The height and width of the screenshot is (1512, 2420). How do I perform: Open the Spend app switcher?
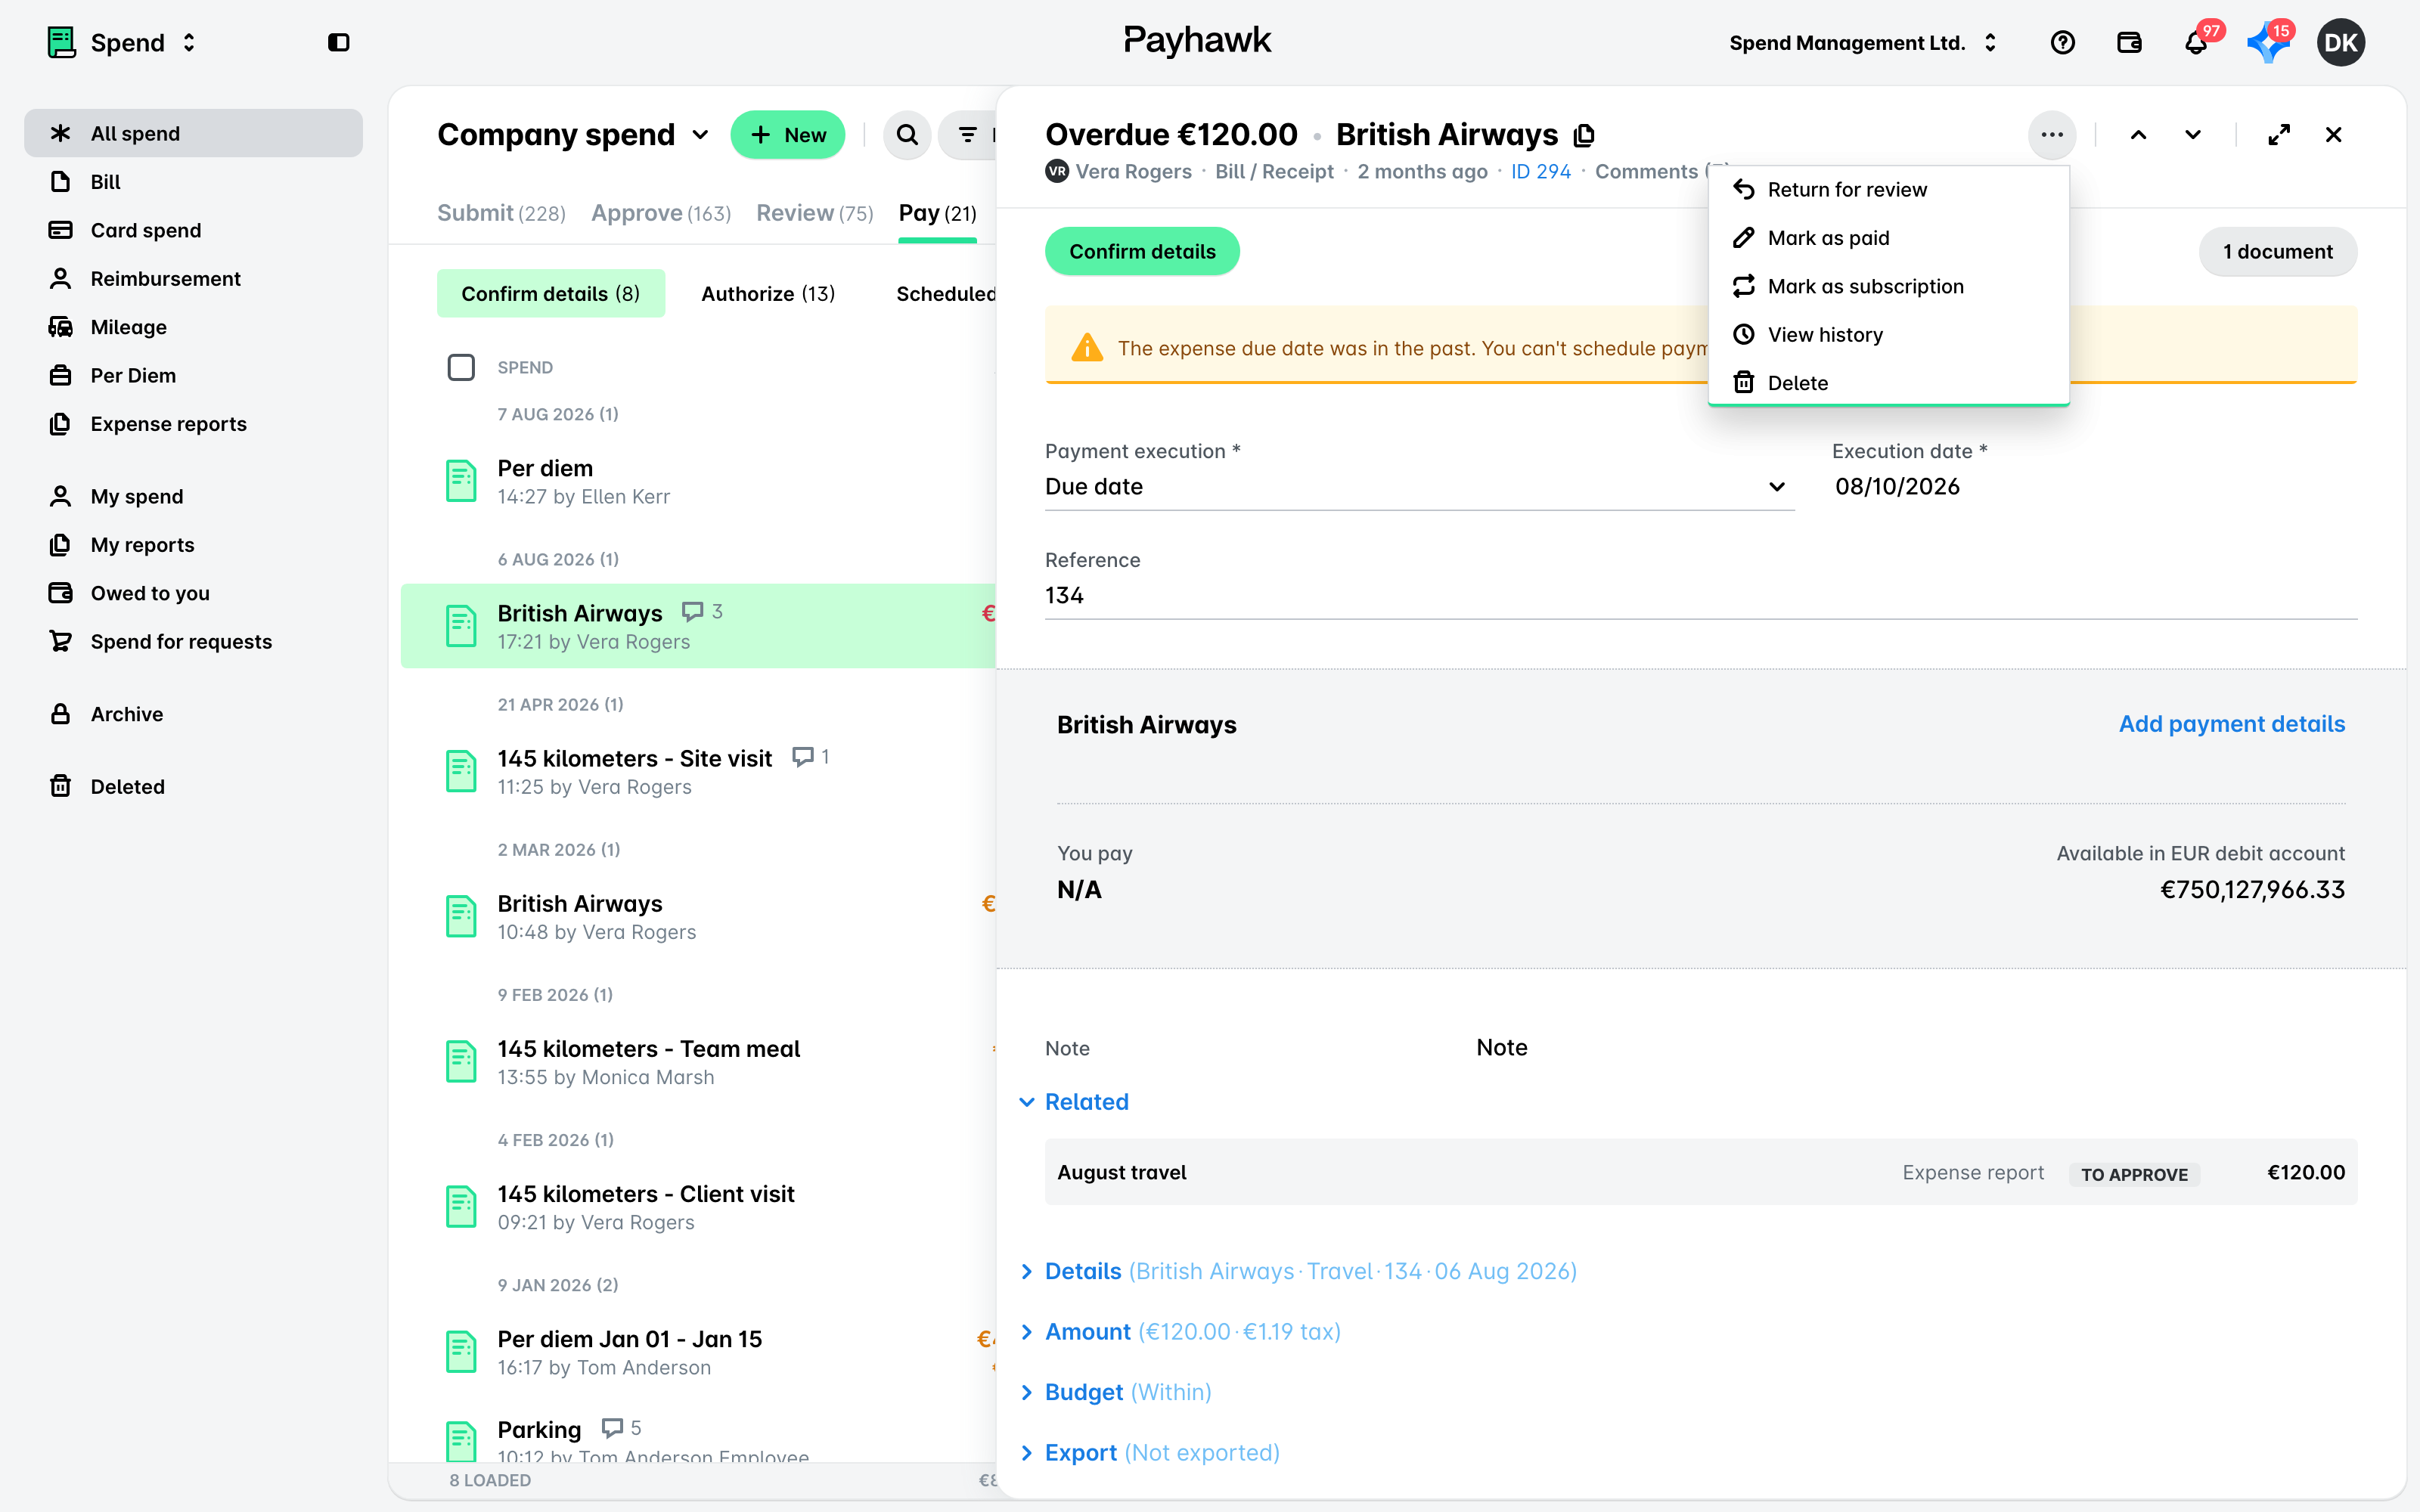123,42
